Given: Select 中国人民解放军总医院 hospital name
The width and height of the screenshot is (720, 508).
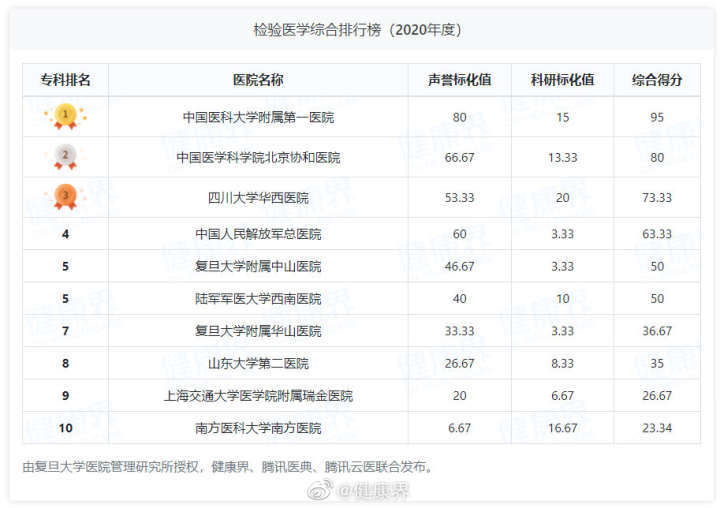Looking at the screenshot, I should pos(258,234).
